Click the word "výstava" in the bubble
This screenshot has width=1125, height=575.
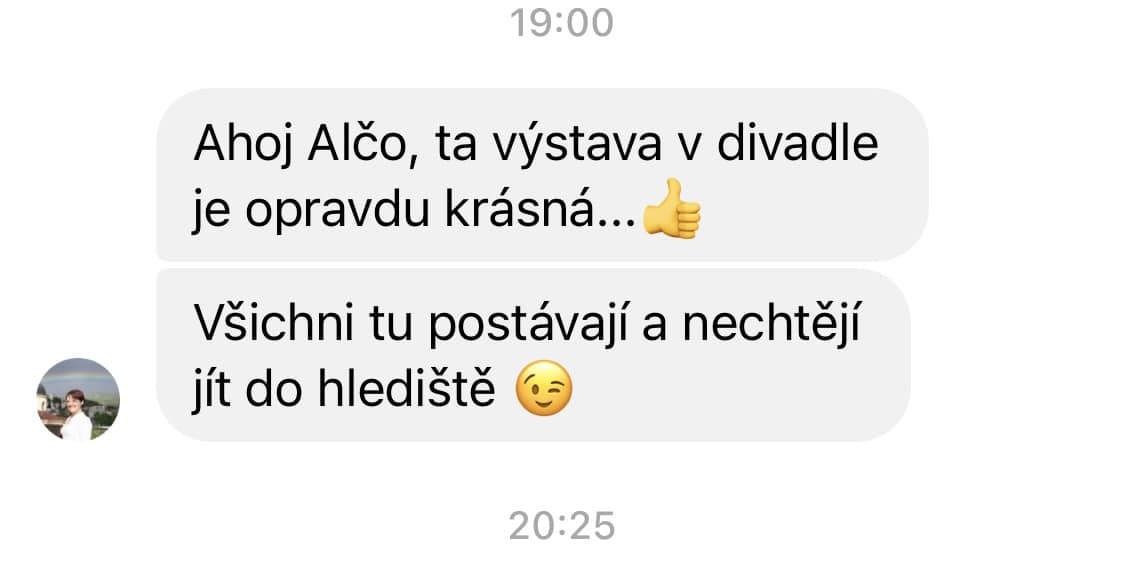tap(578, 144)
